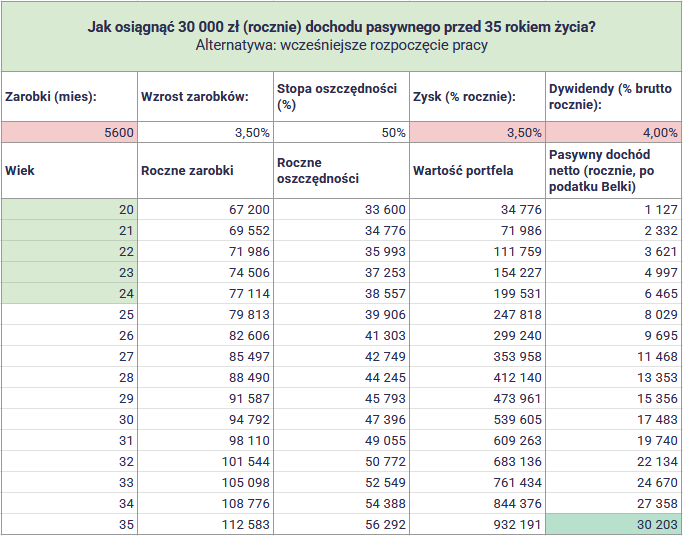Click the Wzrost zarobków value 3,50%

click(205, 132)
